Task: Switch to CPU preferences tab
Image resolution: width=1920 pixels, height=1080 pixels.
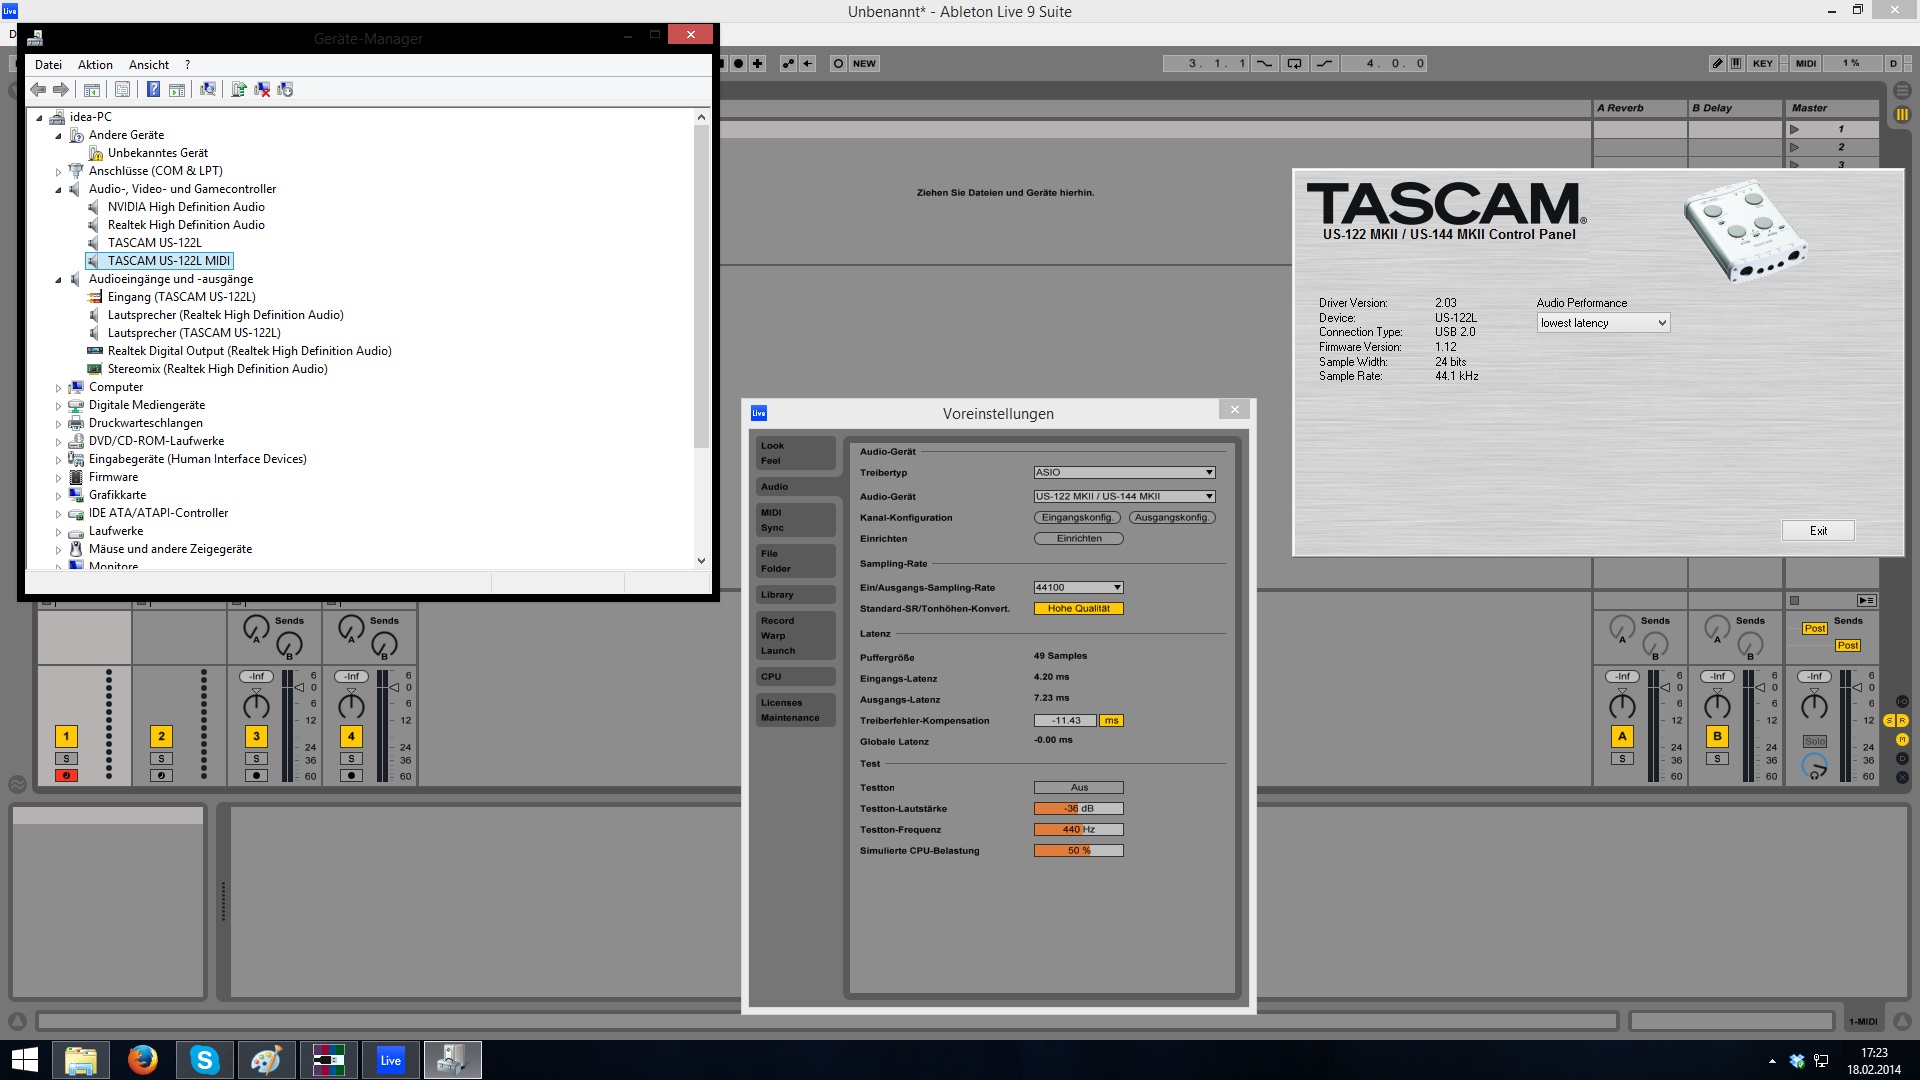Action: (x=795, y=677)
